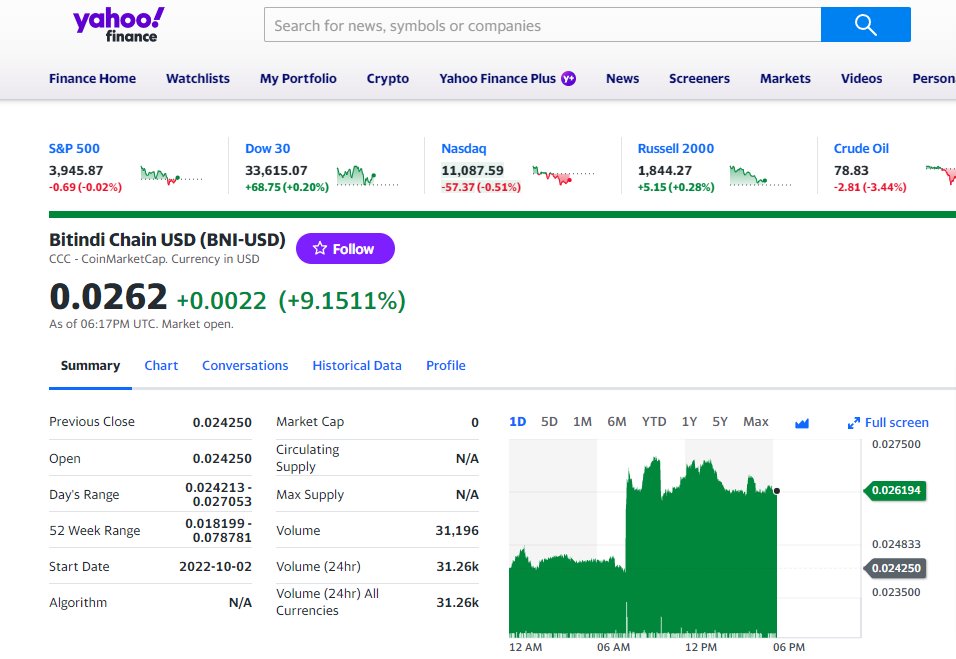Select the Max chart range
Image resolution: width=956 pixels, height=659 pixels.
click(755, 422)
